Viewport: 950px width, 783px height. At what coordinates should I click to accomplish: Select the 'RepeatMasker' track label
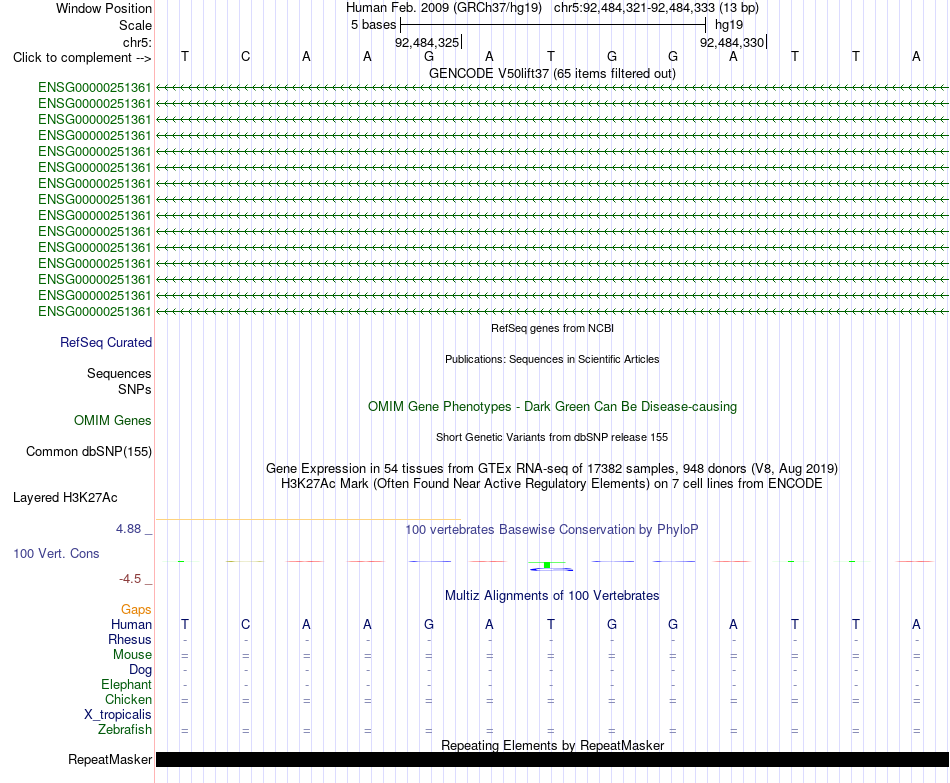[x=110, y=759]
